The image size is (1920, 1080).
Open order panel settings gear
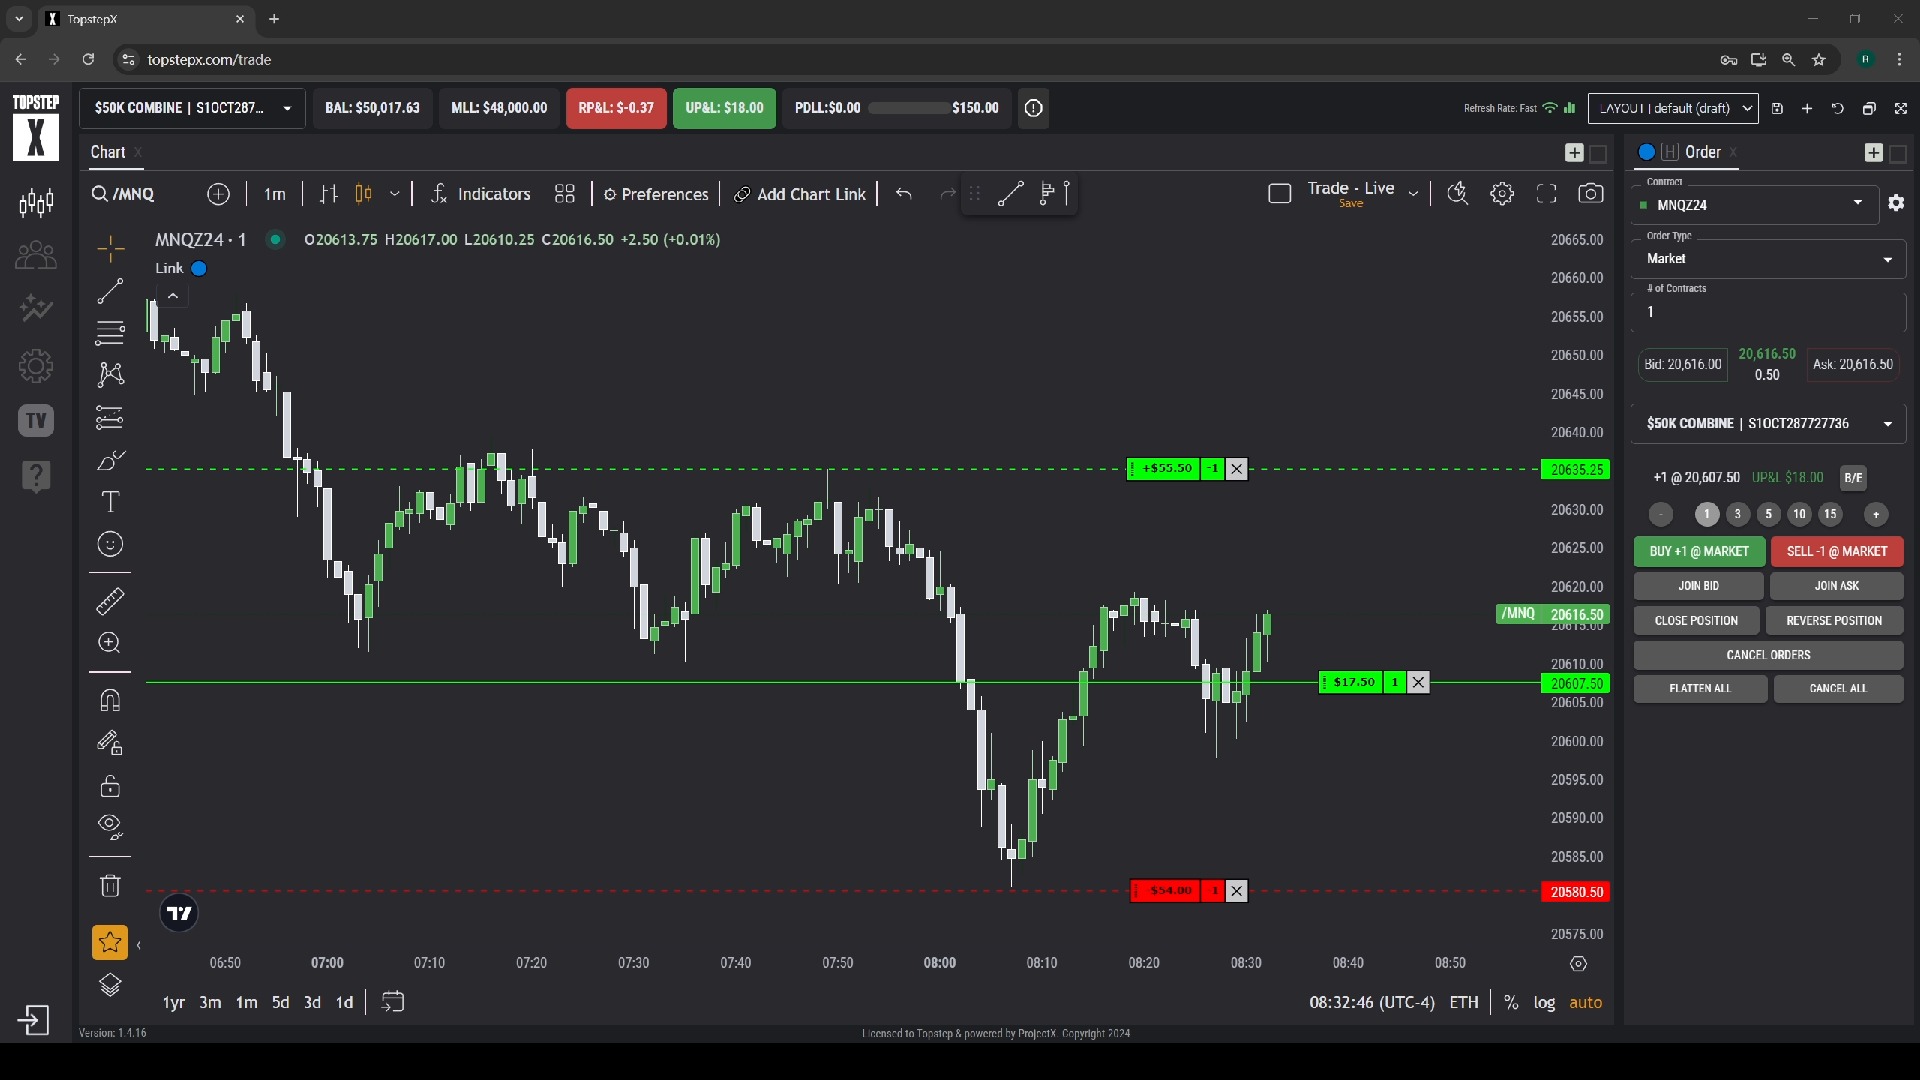[x=1896, y=203]
